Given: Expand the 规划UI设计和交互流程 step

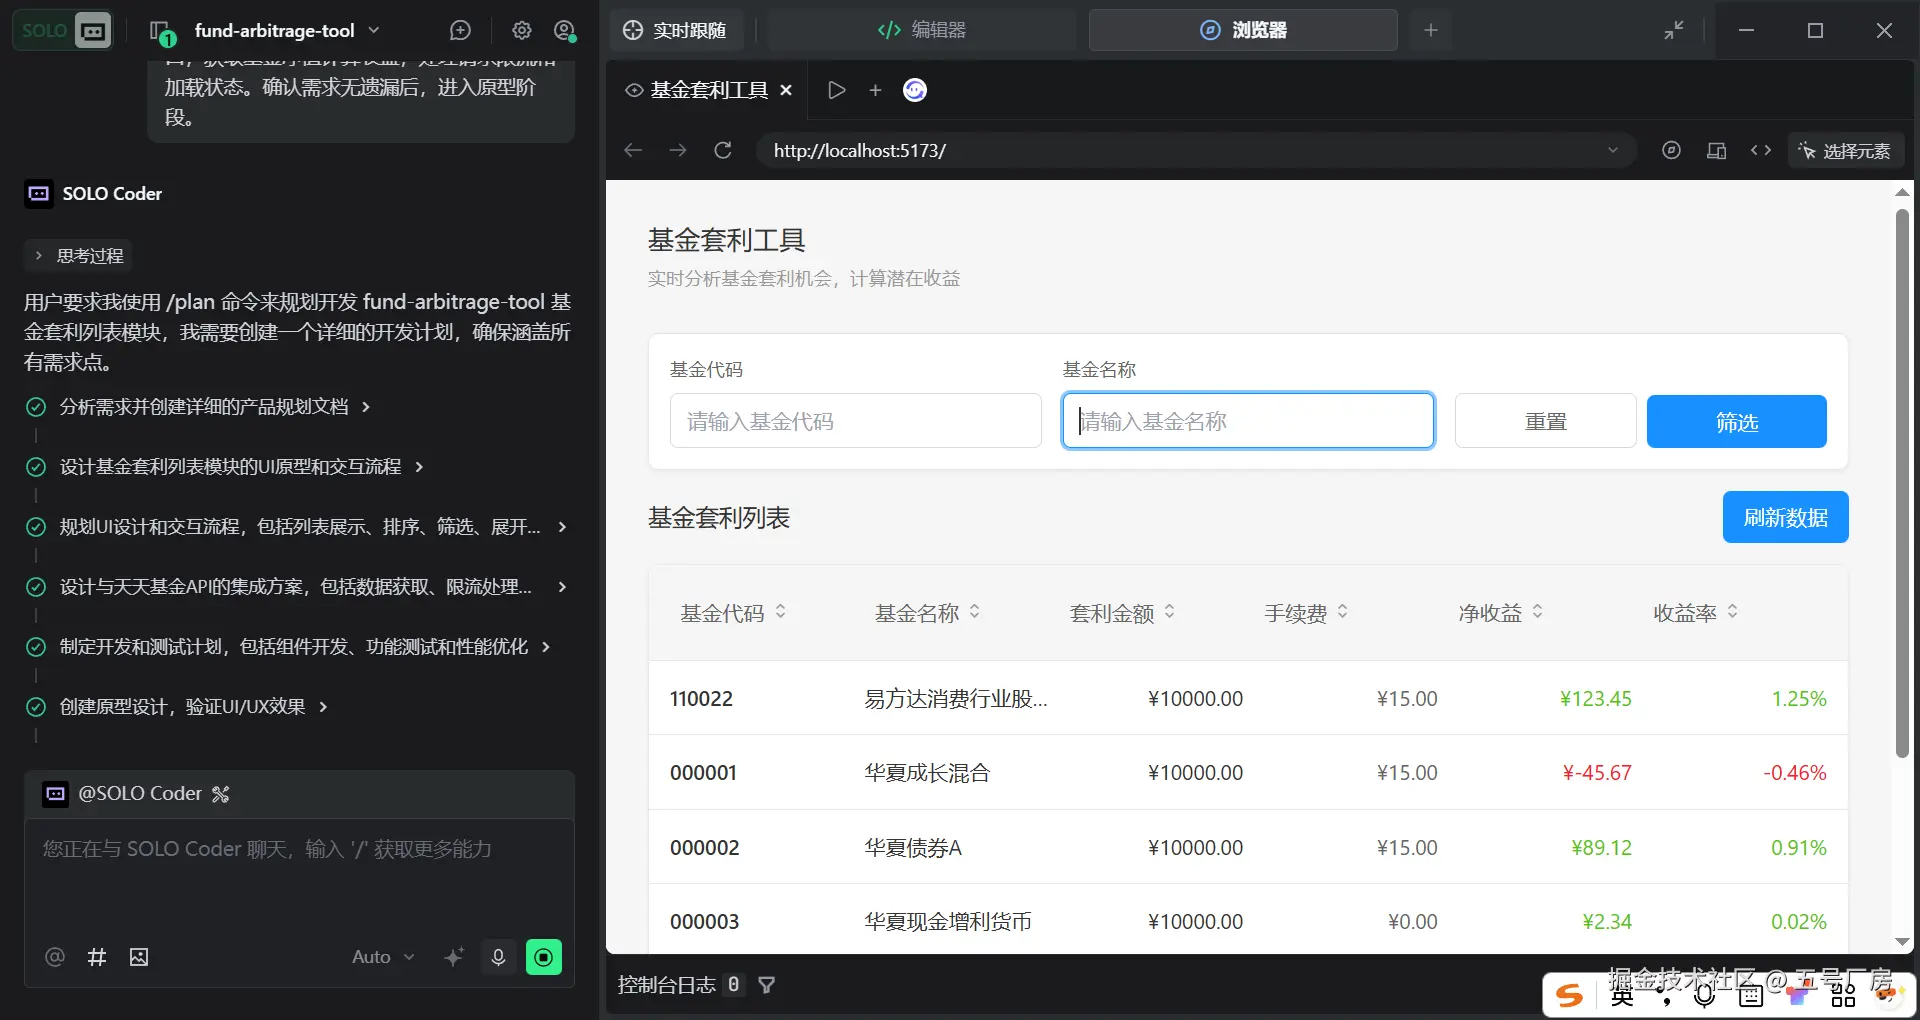Looking at the screenshot, I should (562, 527).
